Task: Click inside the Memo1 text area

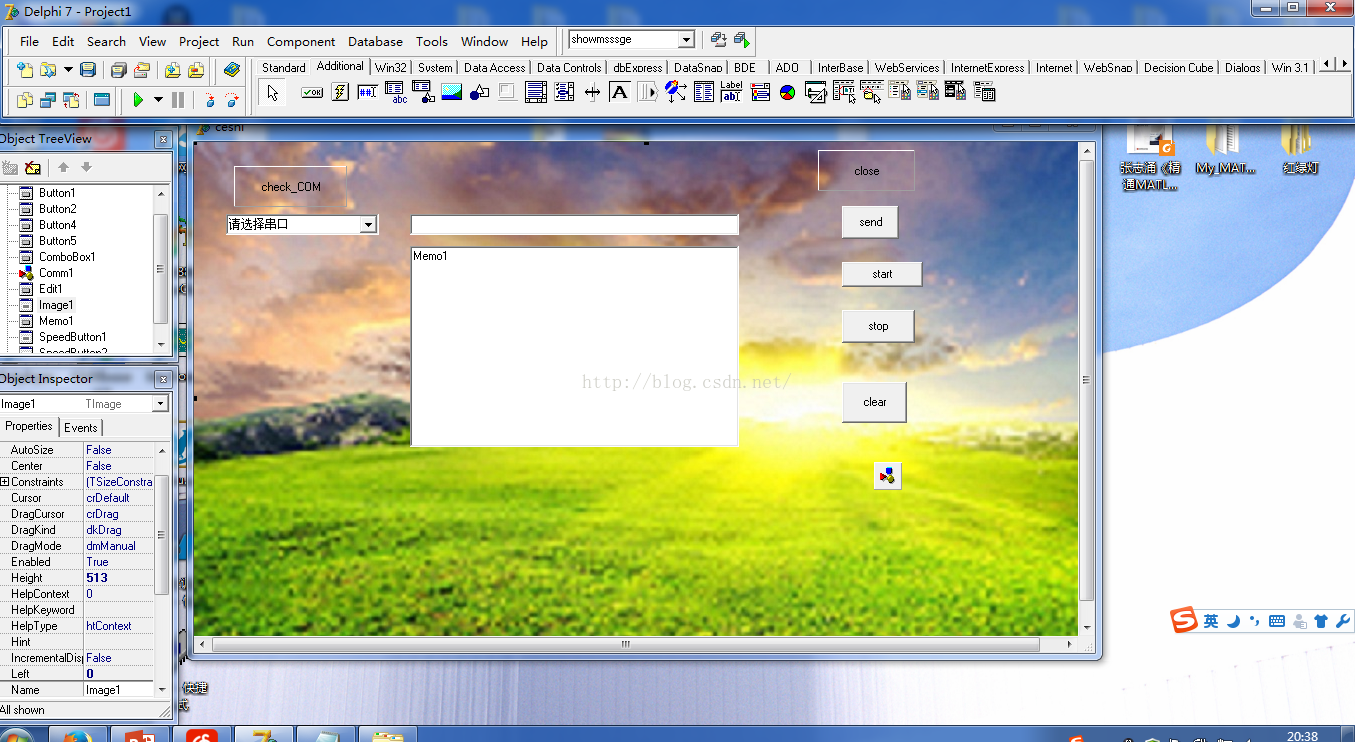Action: click(575, 346)
